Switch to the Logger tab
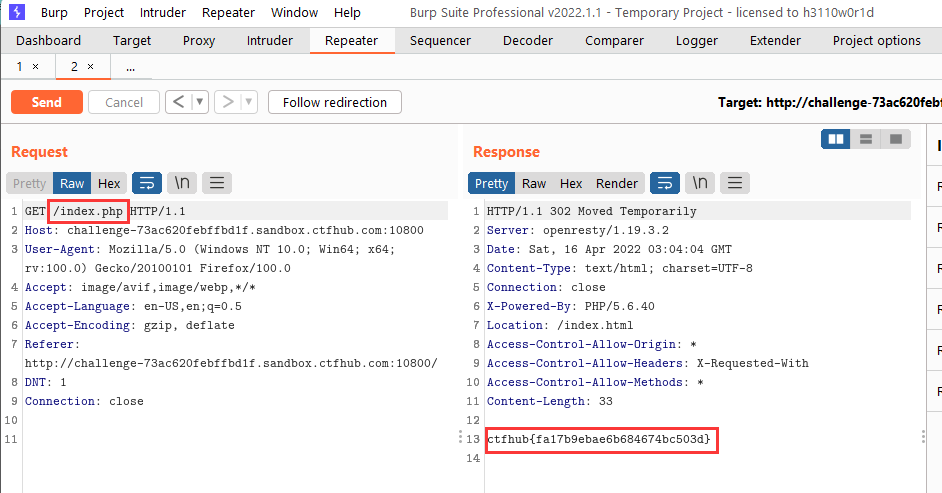942x493 pixels. [696, 40]
